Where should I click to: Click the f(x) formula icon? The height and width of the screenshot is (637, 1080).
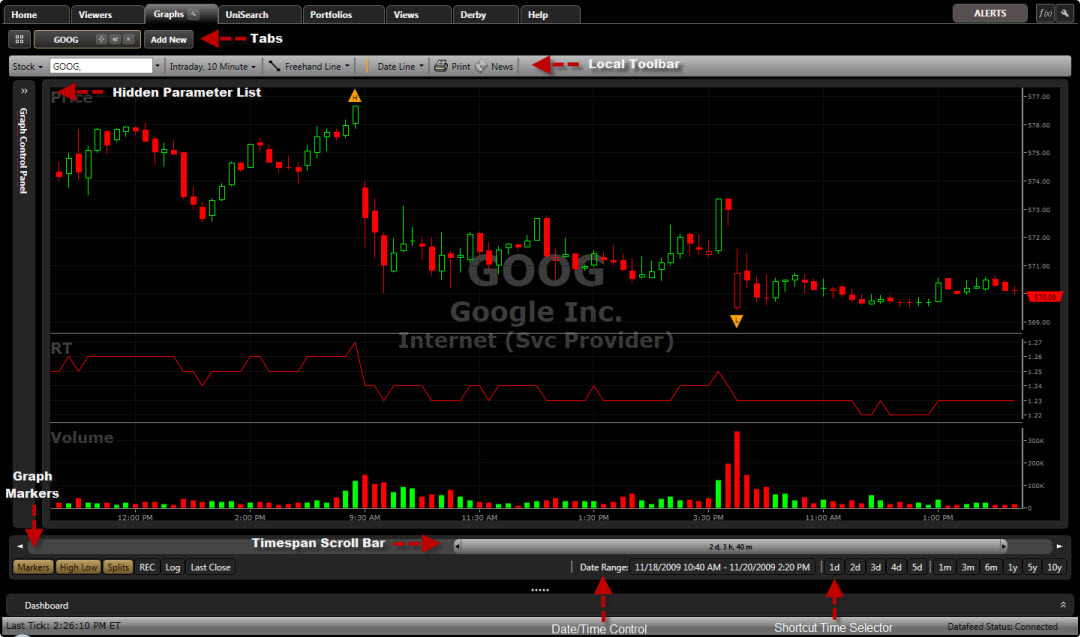click(1044, 14)
